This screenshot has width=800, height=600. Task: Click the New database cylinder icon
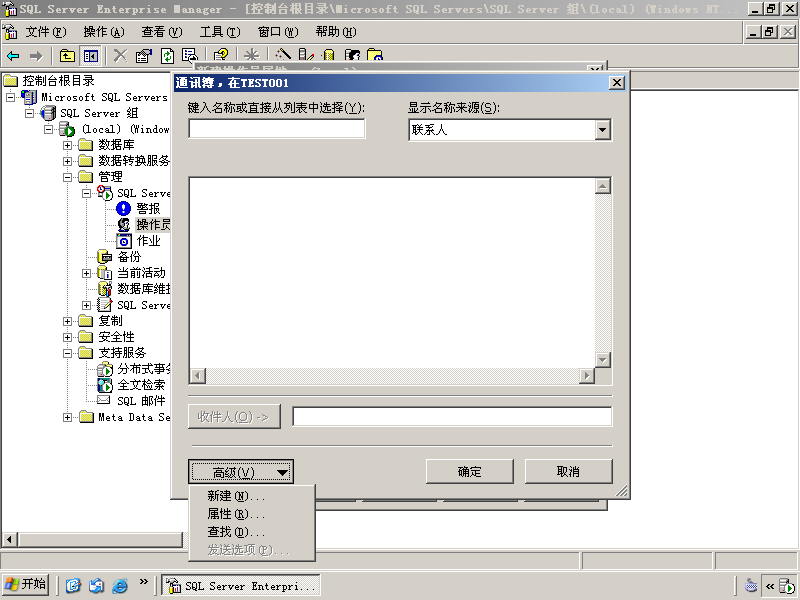[x=329, y=54]
